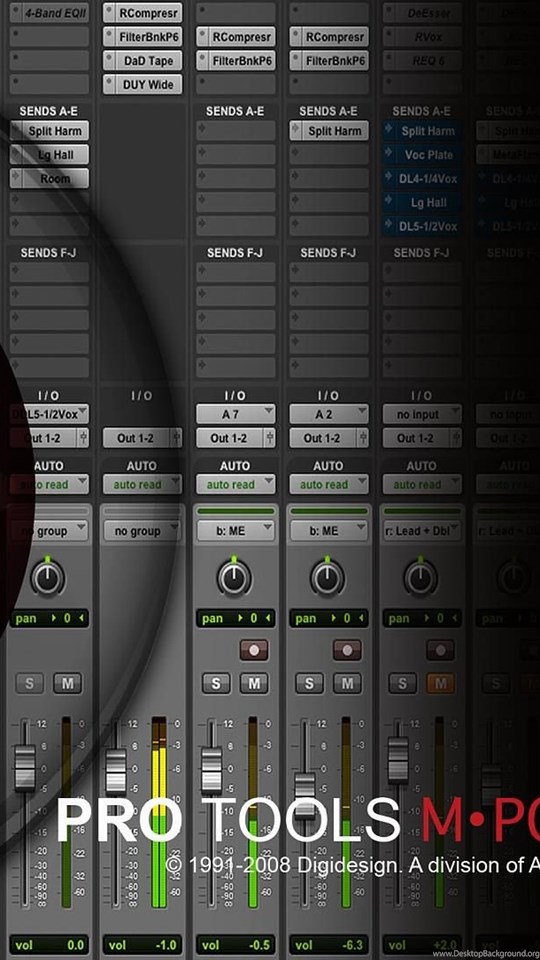Viewport: 540px width, 960px height.
Task: Open the DL4-1/4Vox send
Action: click(429, 178)
